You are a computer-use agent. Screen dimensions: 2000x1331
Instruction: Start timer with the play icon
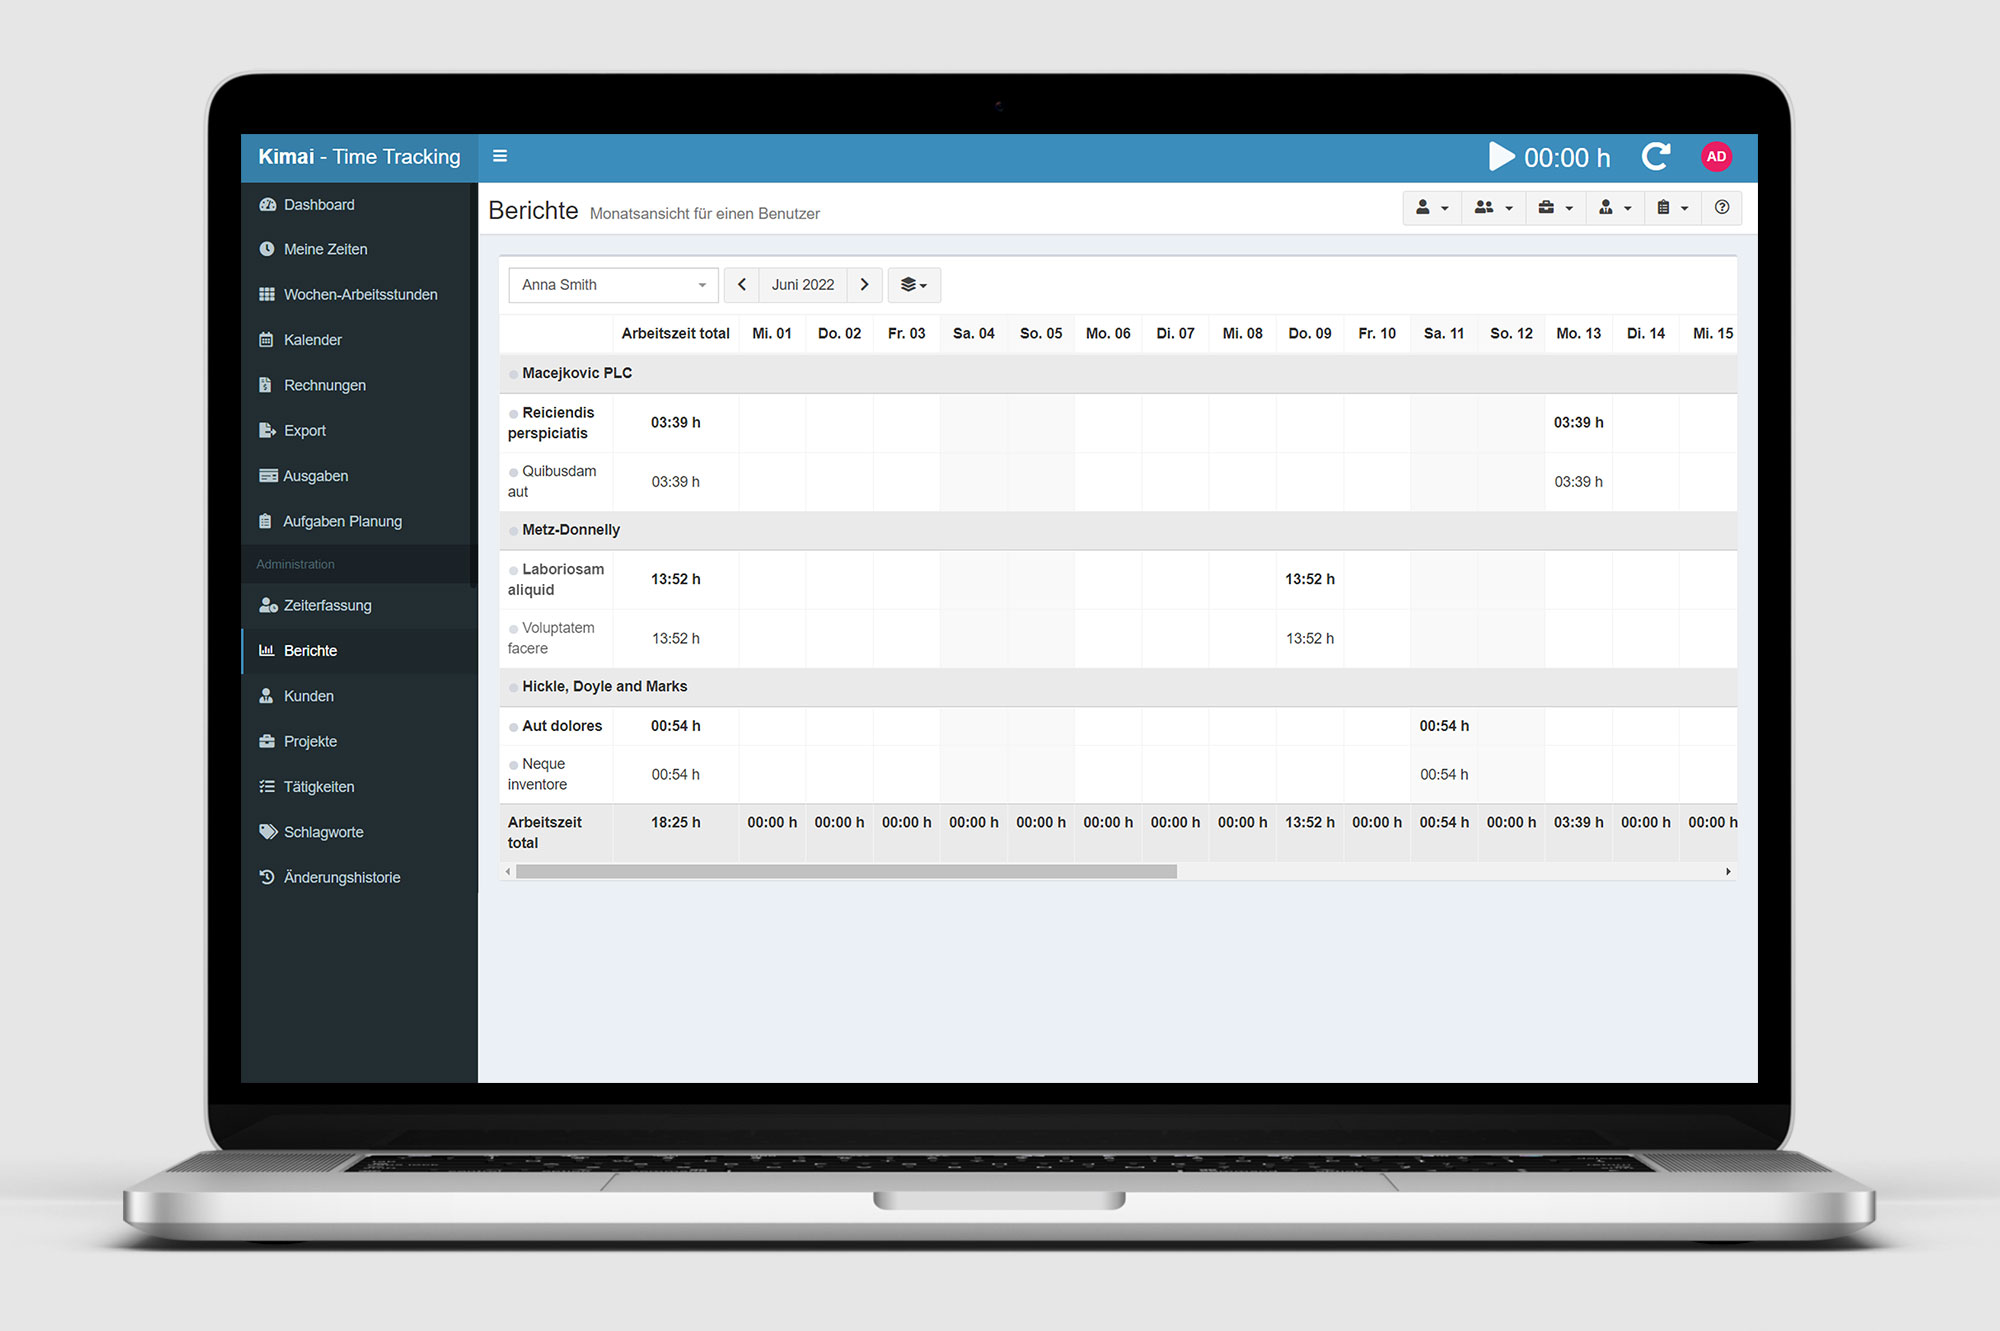(1501, 157)
